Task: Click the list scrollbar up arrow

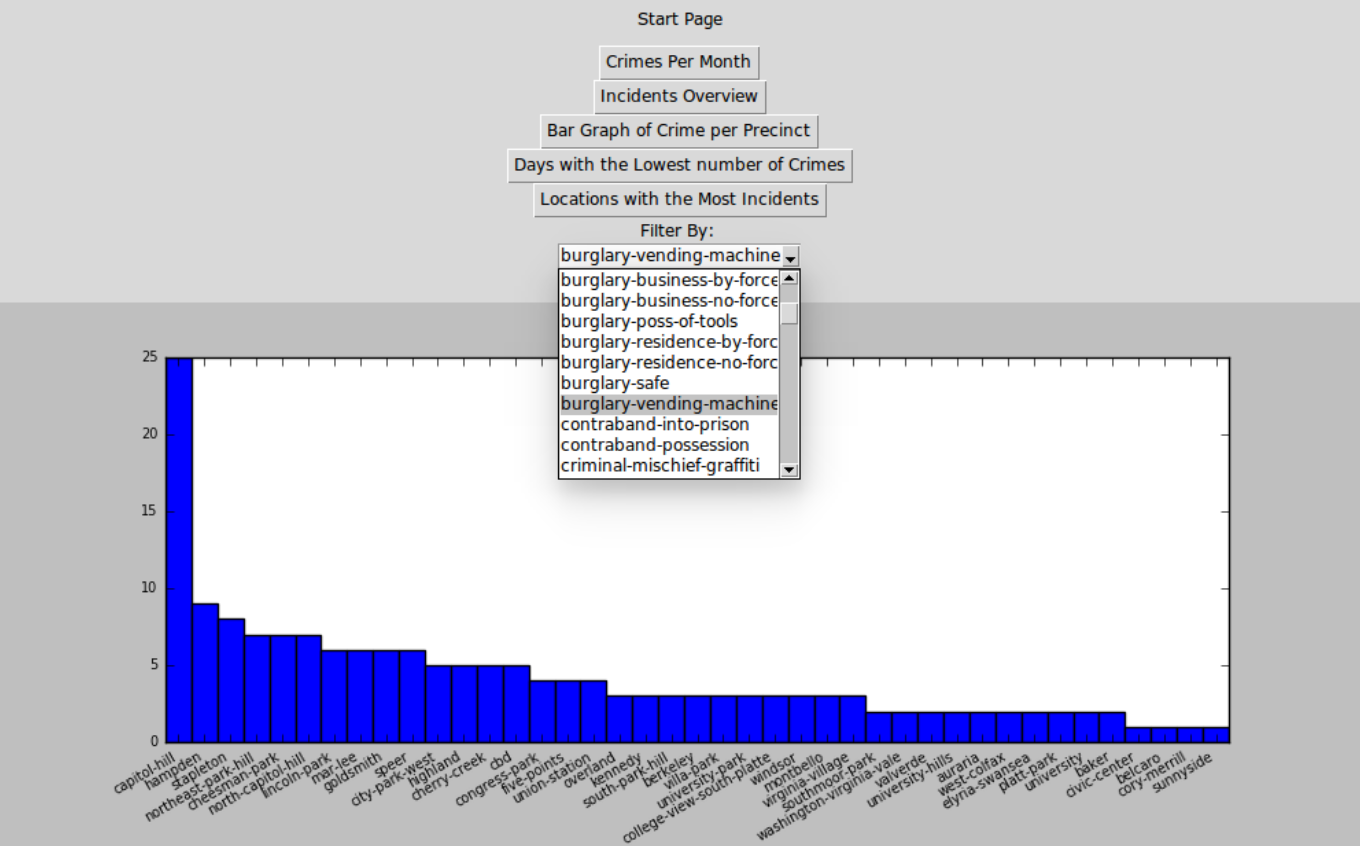Action: [x=789, y=278]
